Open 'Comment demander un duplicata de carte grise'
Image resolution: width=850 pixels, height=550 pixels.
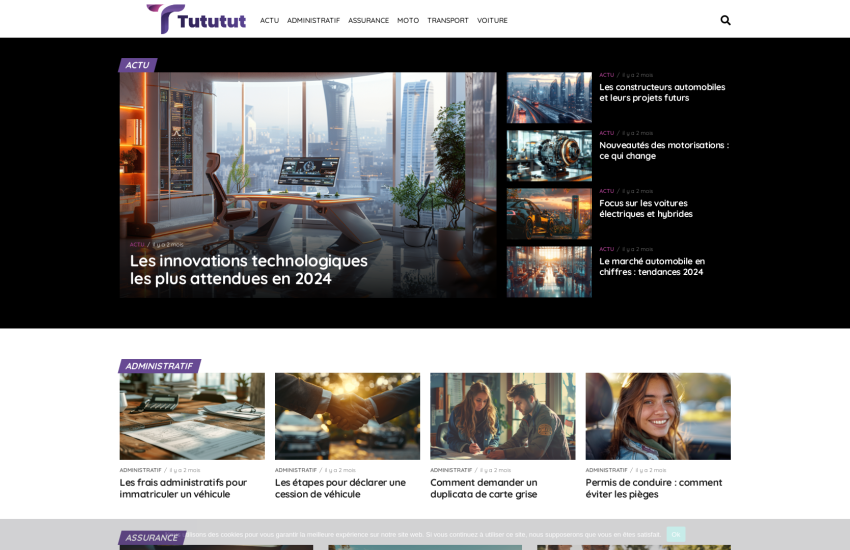tap(483, 488)
